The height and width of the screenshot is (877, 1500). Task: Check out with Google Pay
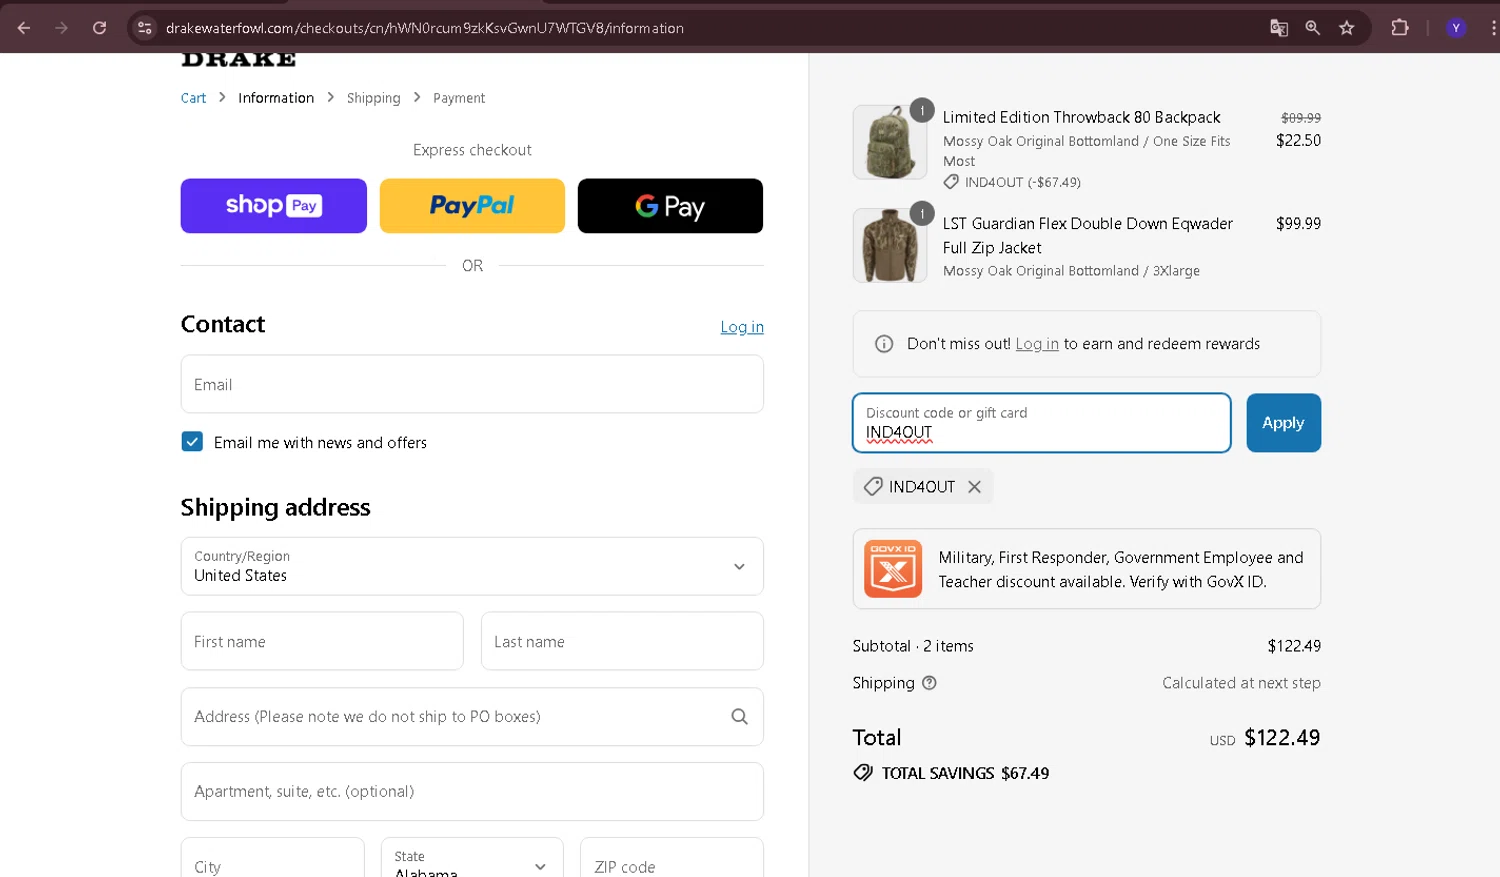[x=670, y=206]
